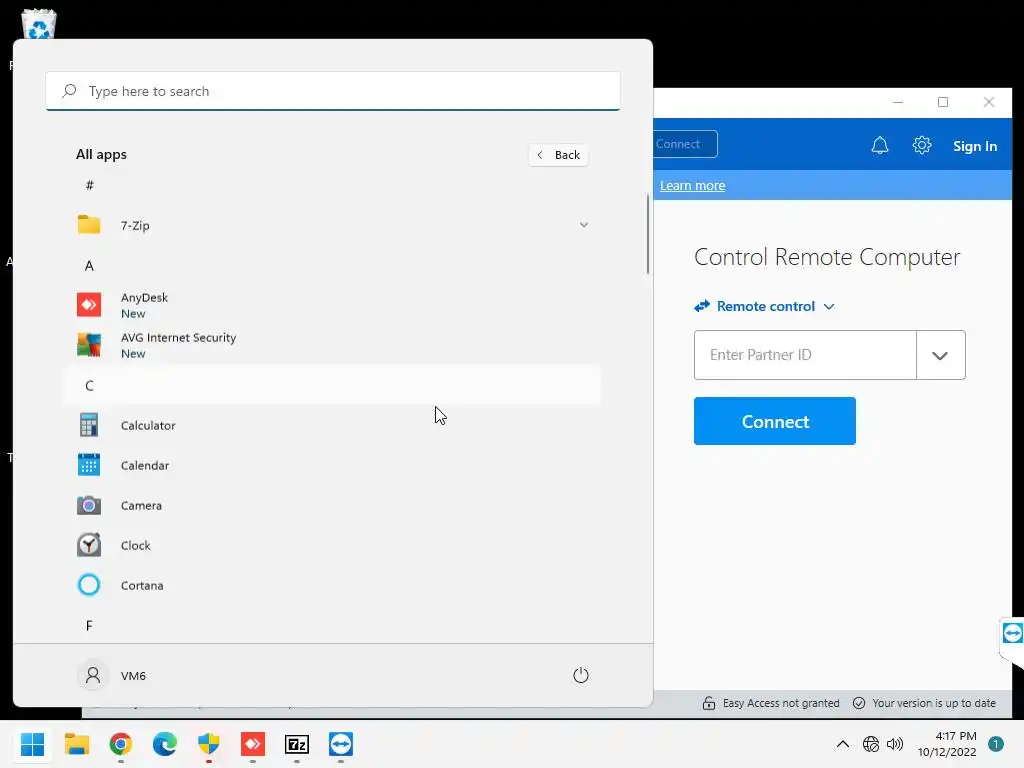Open the Remote control mode dropdown
Viewport: 1024px width, 768px height.
click(x=765, y=306)
